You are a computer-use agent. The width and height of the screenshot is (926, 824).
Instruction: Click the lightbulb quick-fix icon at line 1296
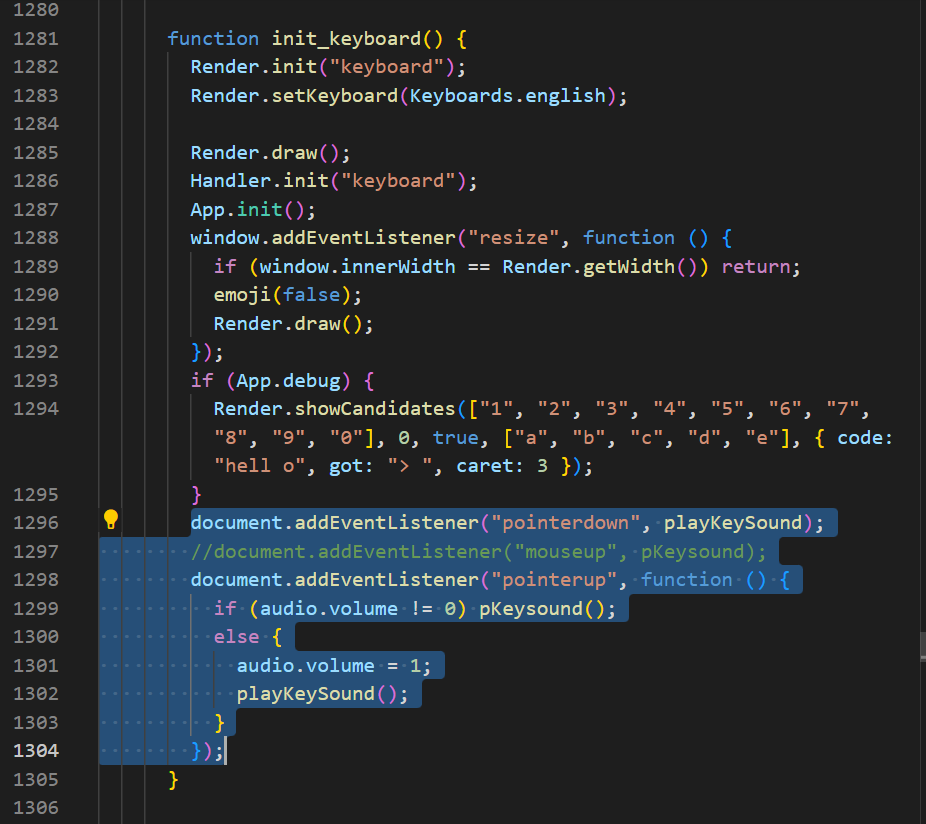click(x=110, y=520)
